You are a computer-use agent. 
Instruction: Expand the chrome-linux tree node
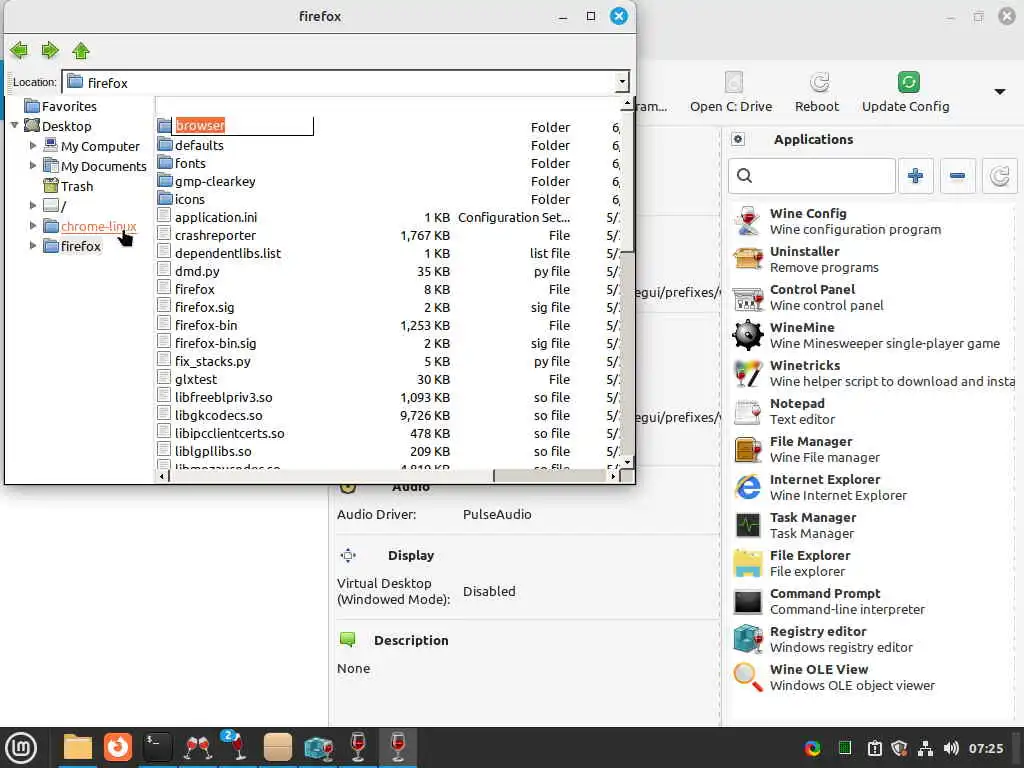pyautogui.click(x=33, y=226)
